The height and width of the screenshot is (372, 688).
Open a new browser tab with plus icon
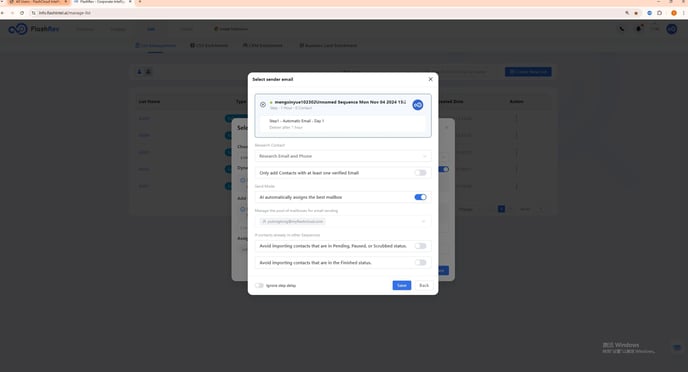coord(140,2)
